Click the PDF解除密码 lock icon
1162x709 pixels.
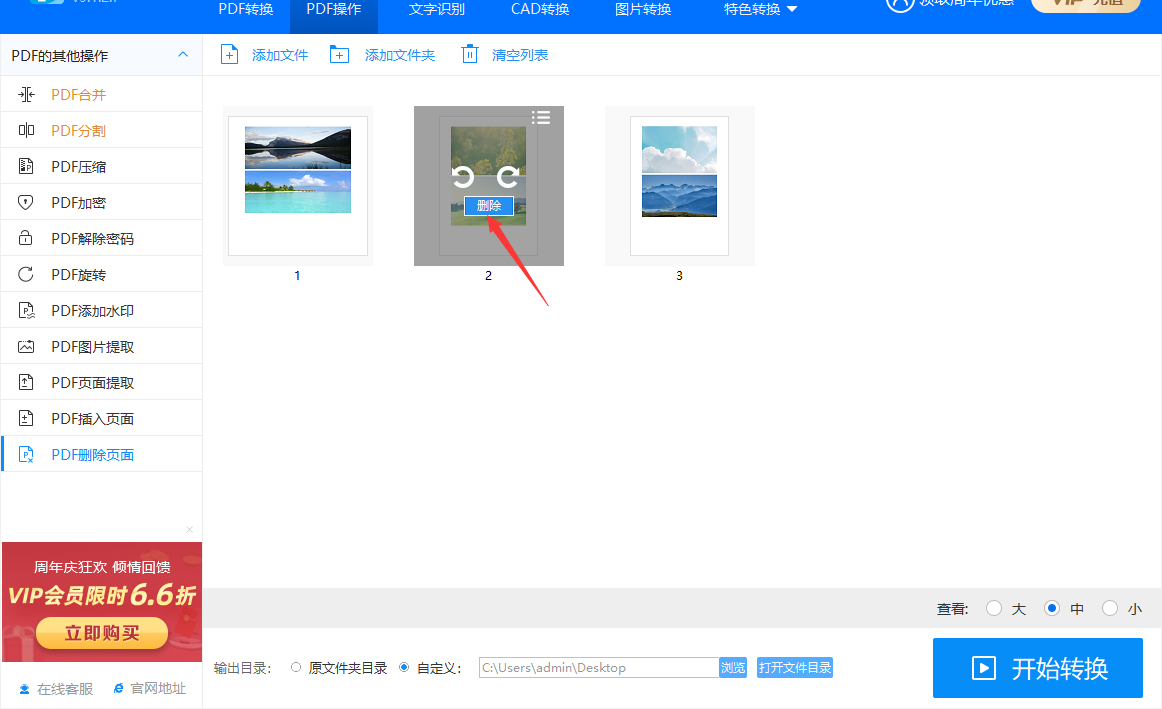coord(26,238)
